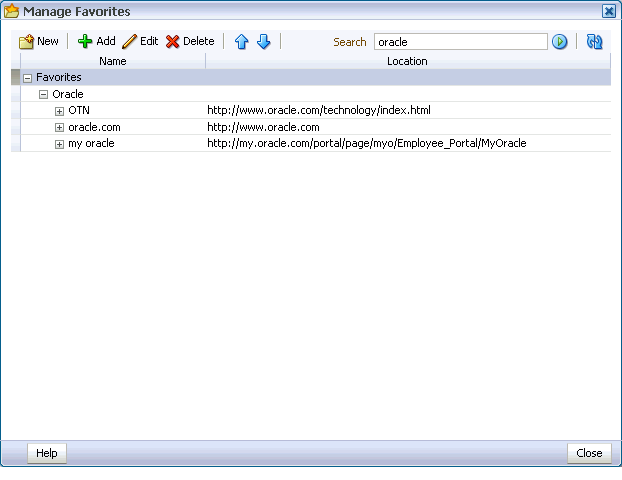Expand the OTN tree entry
Viewport: 622px width, 480px height.
59,111
